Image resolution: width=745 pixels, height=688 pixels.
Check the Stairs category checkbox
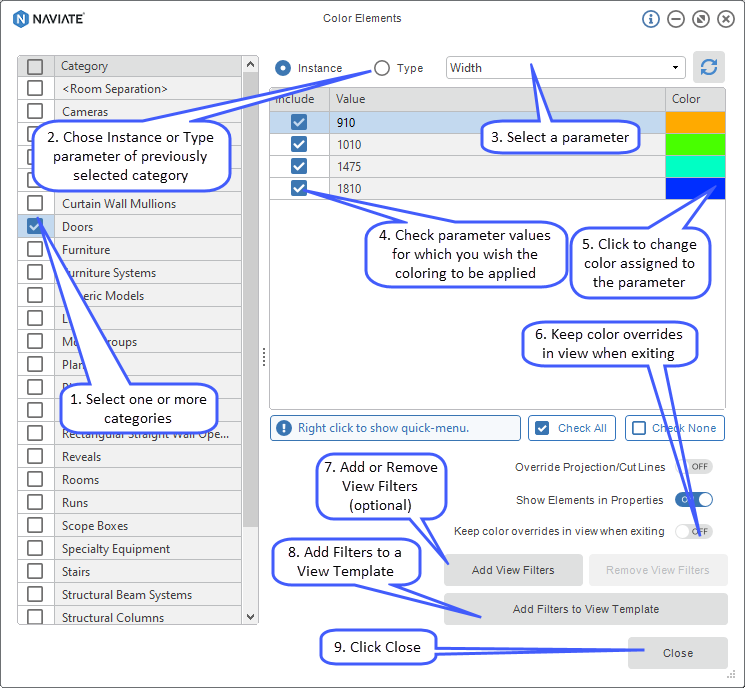coord(35,571)
